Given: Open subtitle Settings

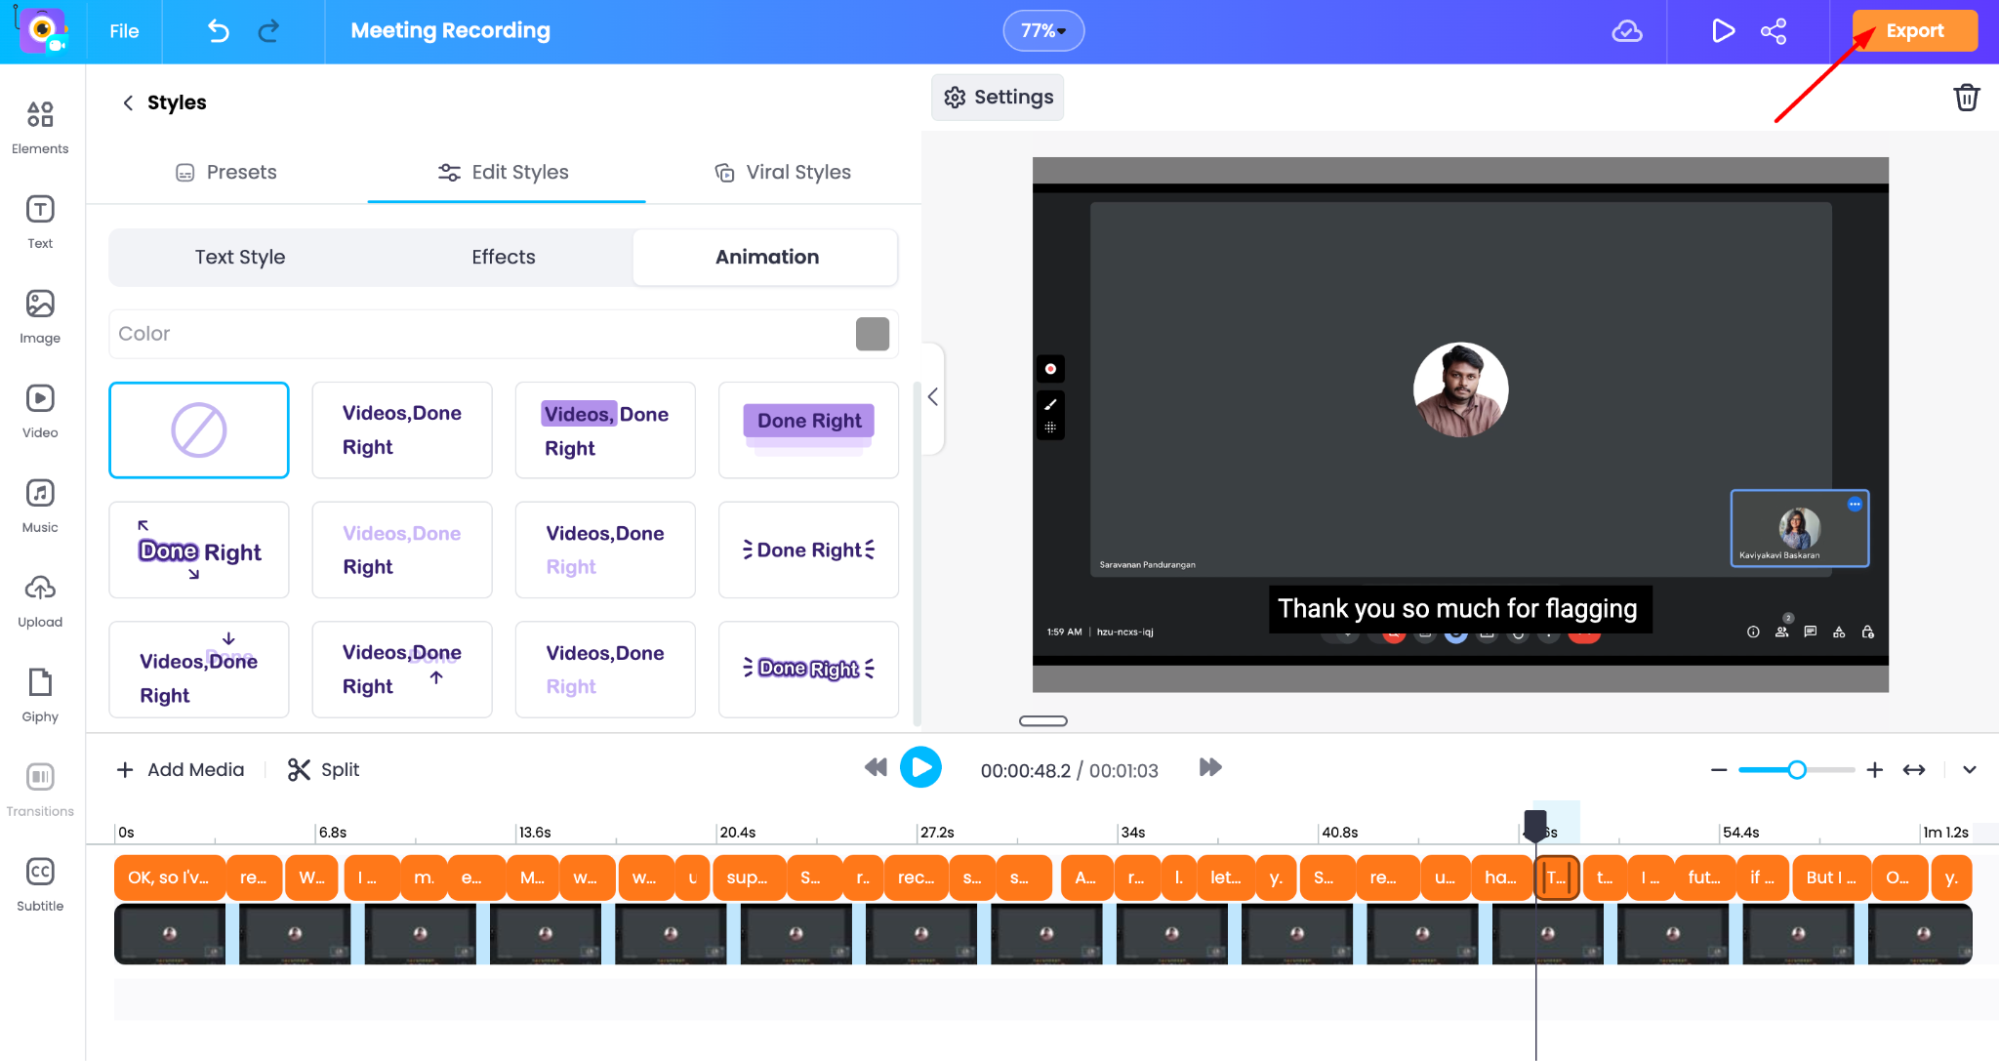Looking at the screenshot, I should pyautogui.click(x=998, y=97).
